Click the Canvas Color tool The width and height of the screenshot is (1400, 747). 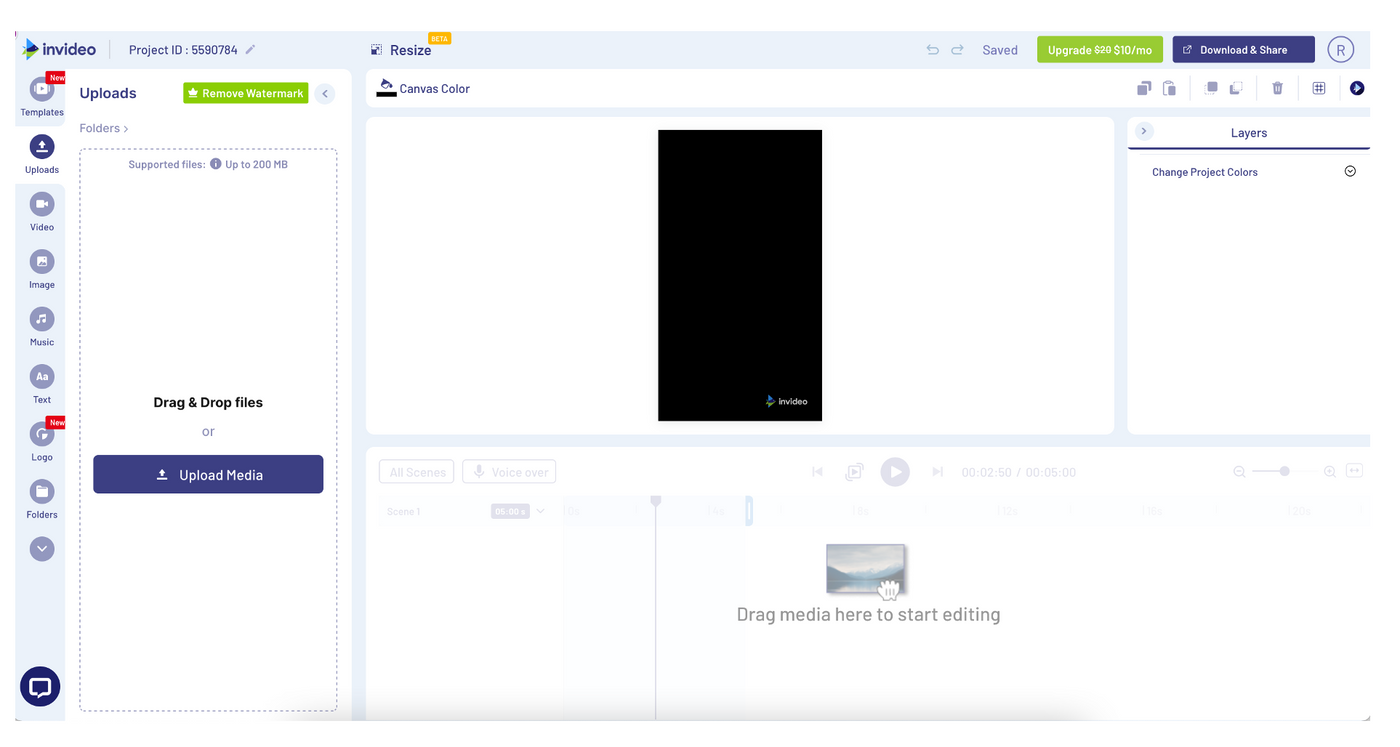422,88
